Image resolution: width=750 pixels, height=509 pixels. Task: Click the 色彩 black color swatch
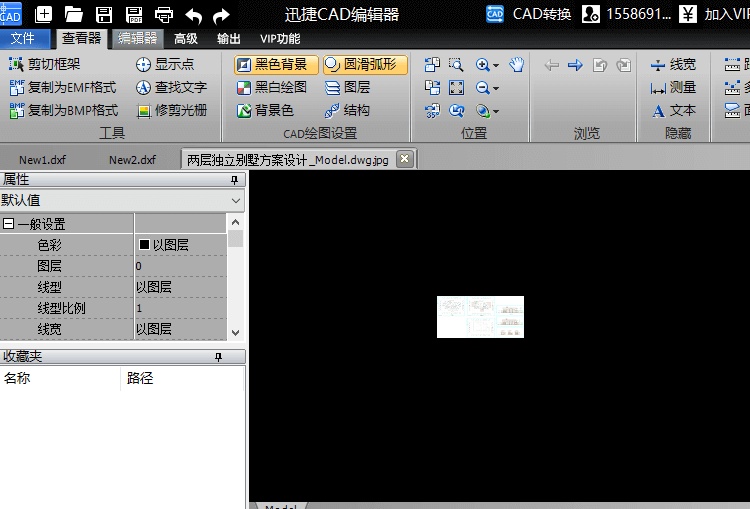(x=144, y=245)
